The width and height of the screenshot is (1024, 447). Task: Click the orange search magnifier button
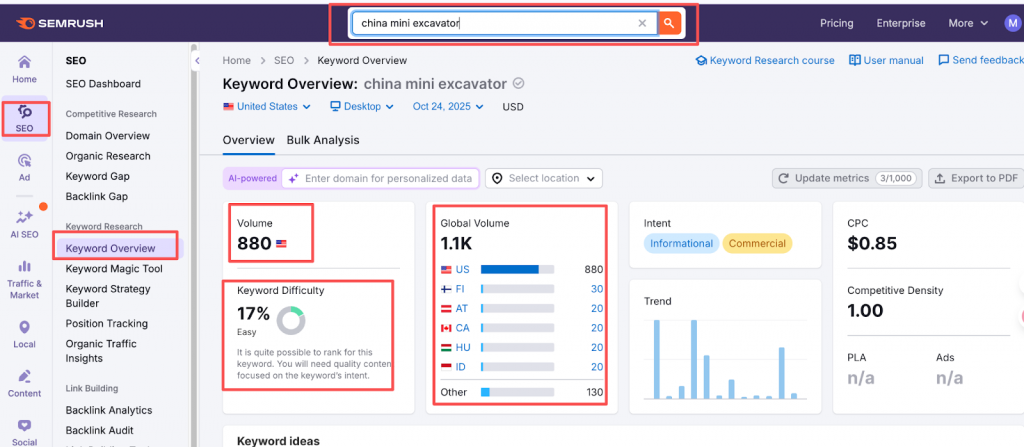pos(670,23)
